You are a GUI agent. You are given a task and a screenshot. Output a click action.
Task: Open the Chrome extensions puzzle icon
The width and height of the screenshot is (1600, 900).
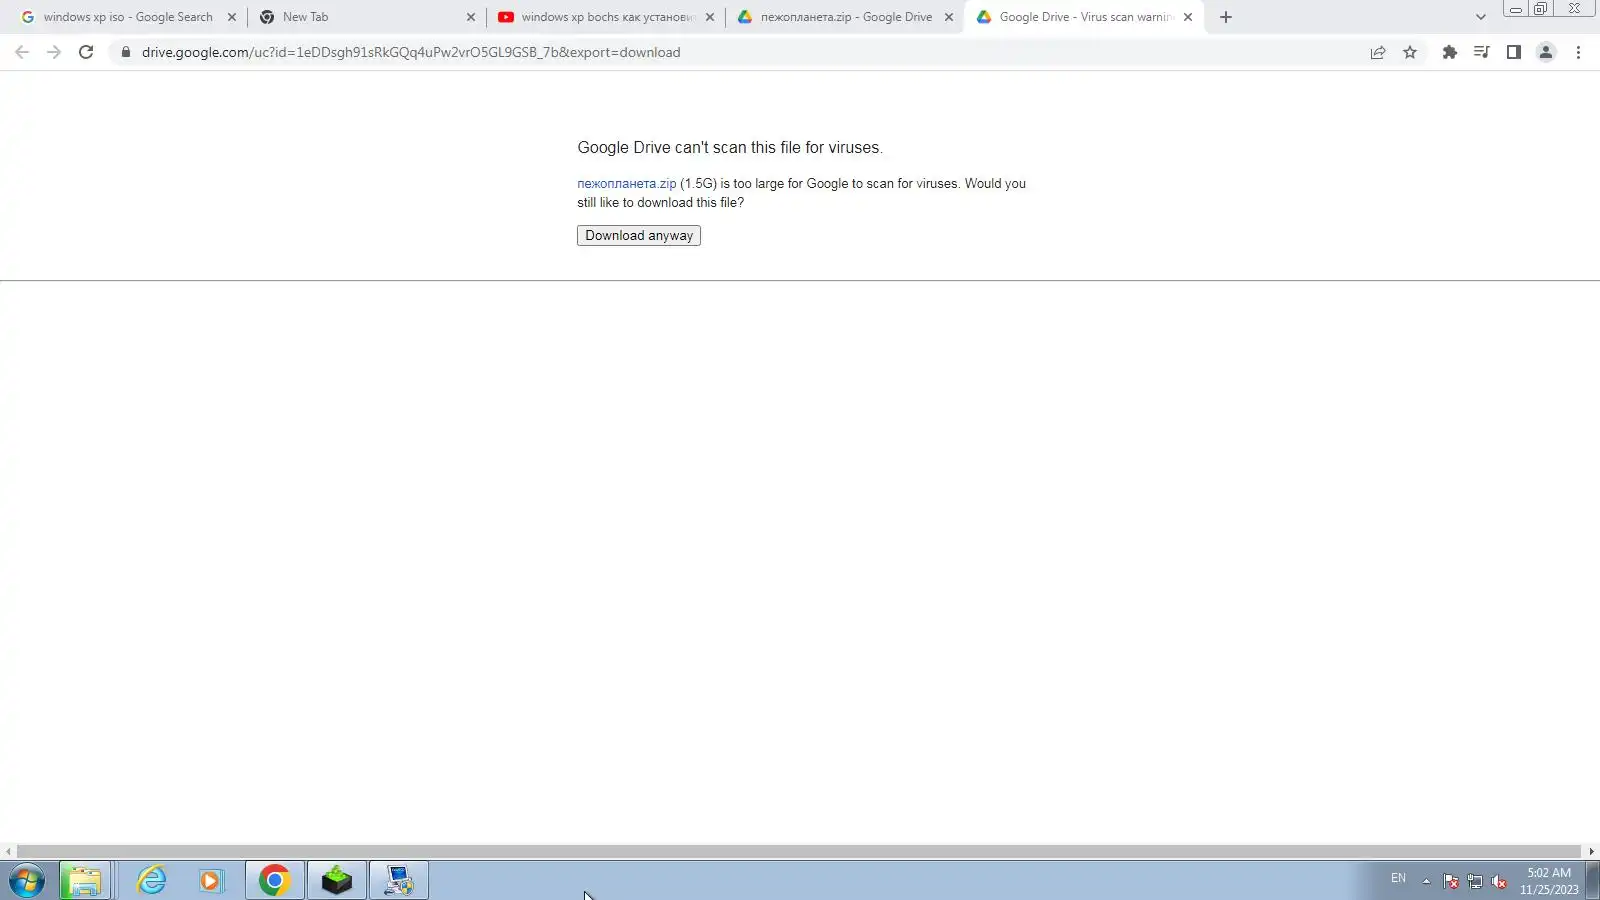tap(1449, 52)
